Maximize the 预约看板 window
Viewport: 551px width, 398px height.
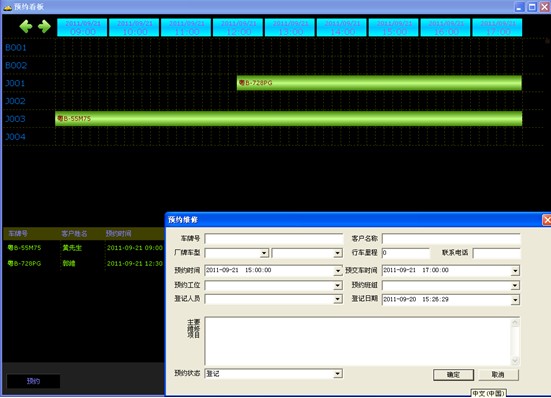(x=532, y=7)
